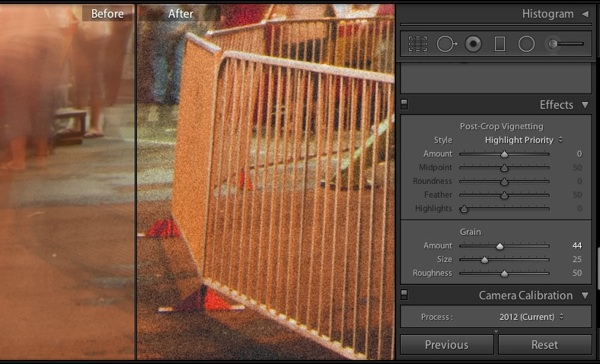
Task: Select the Red Eye Correction tool
Action: coord(473,44)
